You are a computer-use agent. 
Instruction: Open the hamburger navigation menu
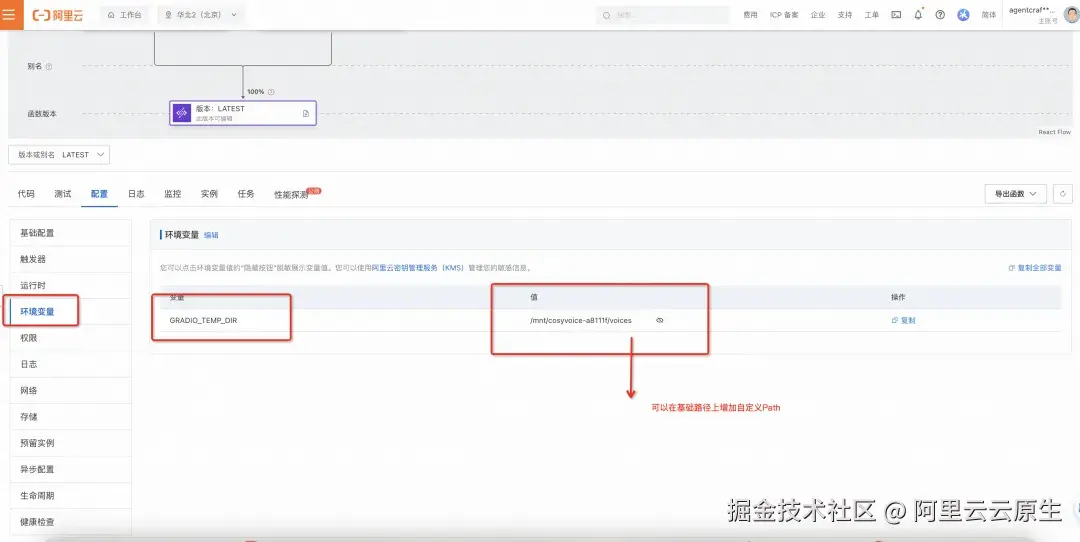coord(10,14)
